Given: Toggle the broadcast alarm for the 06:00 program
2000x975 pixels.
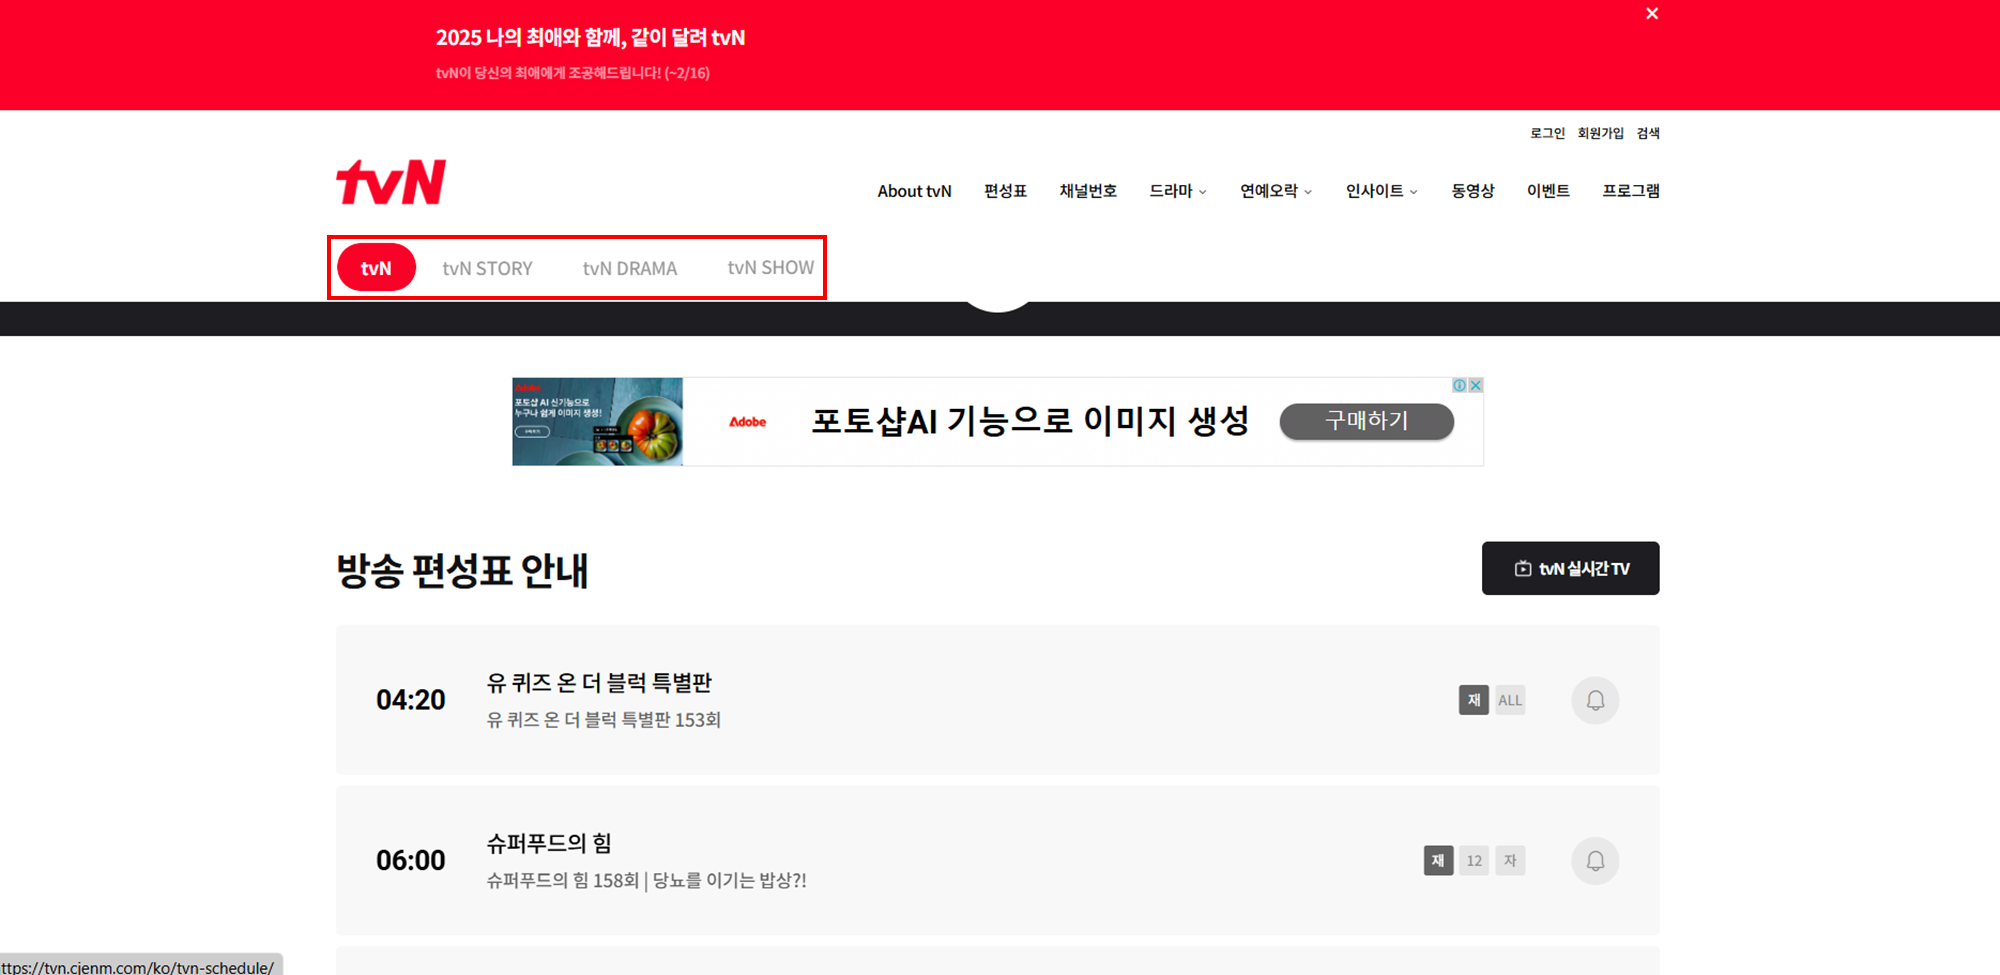Looking at the screenshot, I should (x=1594, y=860).
